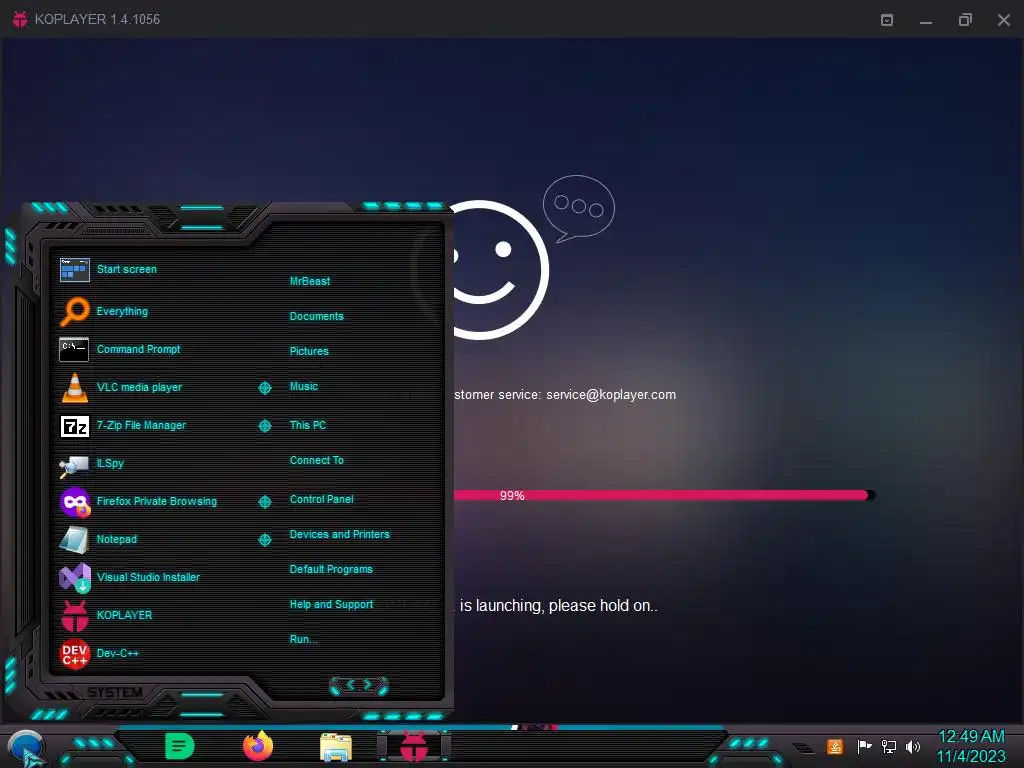Open the MrBeast user folder
This screenshot has width=1024, height=768.
click(310, 281)
